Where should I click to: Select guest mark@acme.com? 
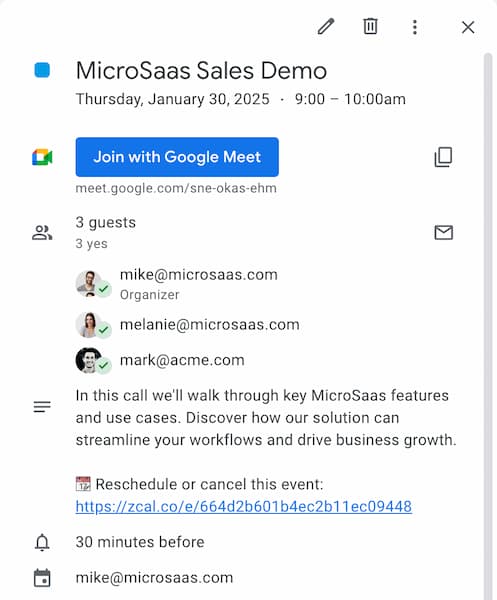point(182,360)
